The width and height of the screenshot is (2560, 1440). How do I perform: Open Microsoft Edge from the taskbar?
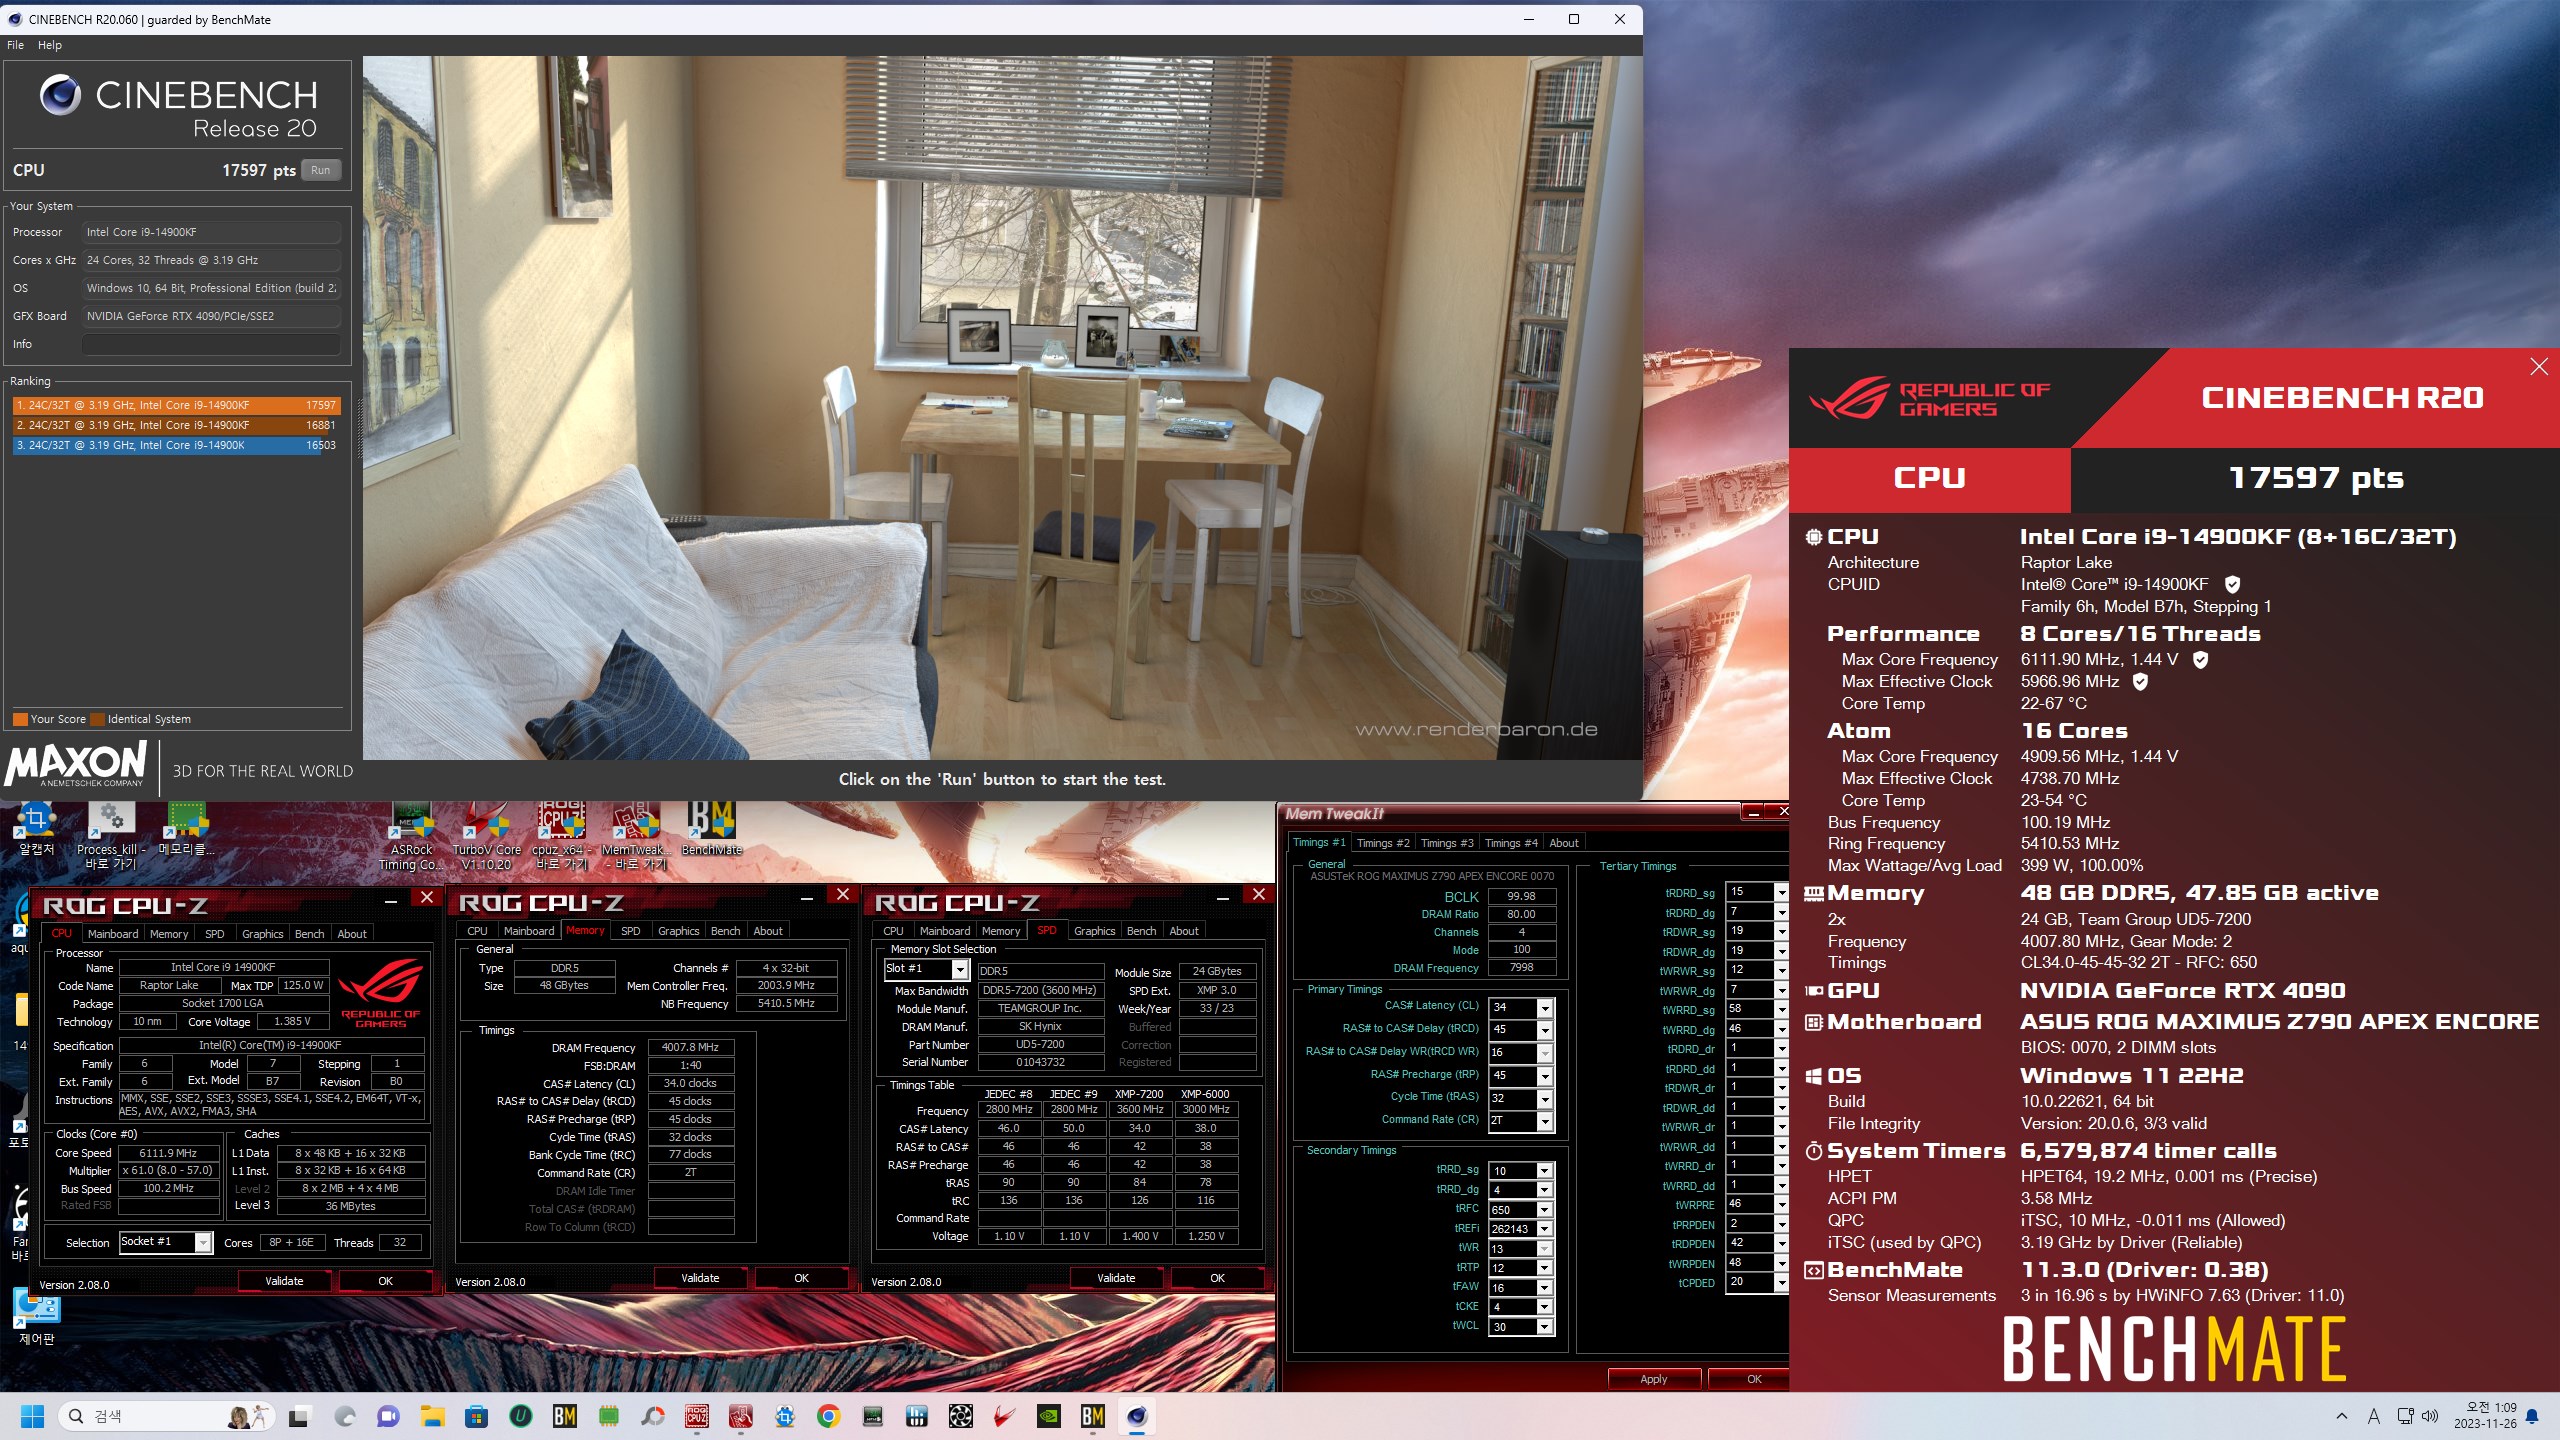point(345,1416)
